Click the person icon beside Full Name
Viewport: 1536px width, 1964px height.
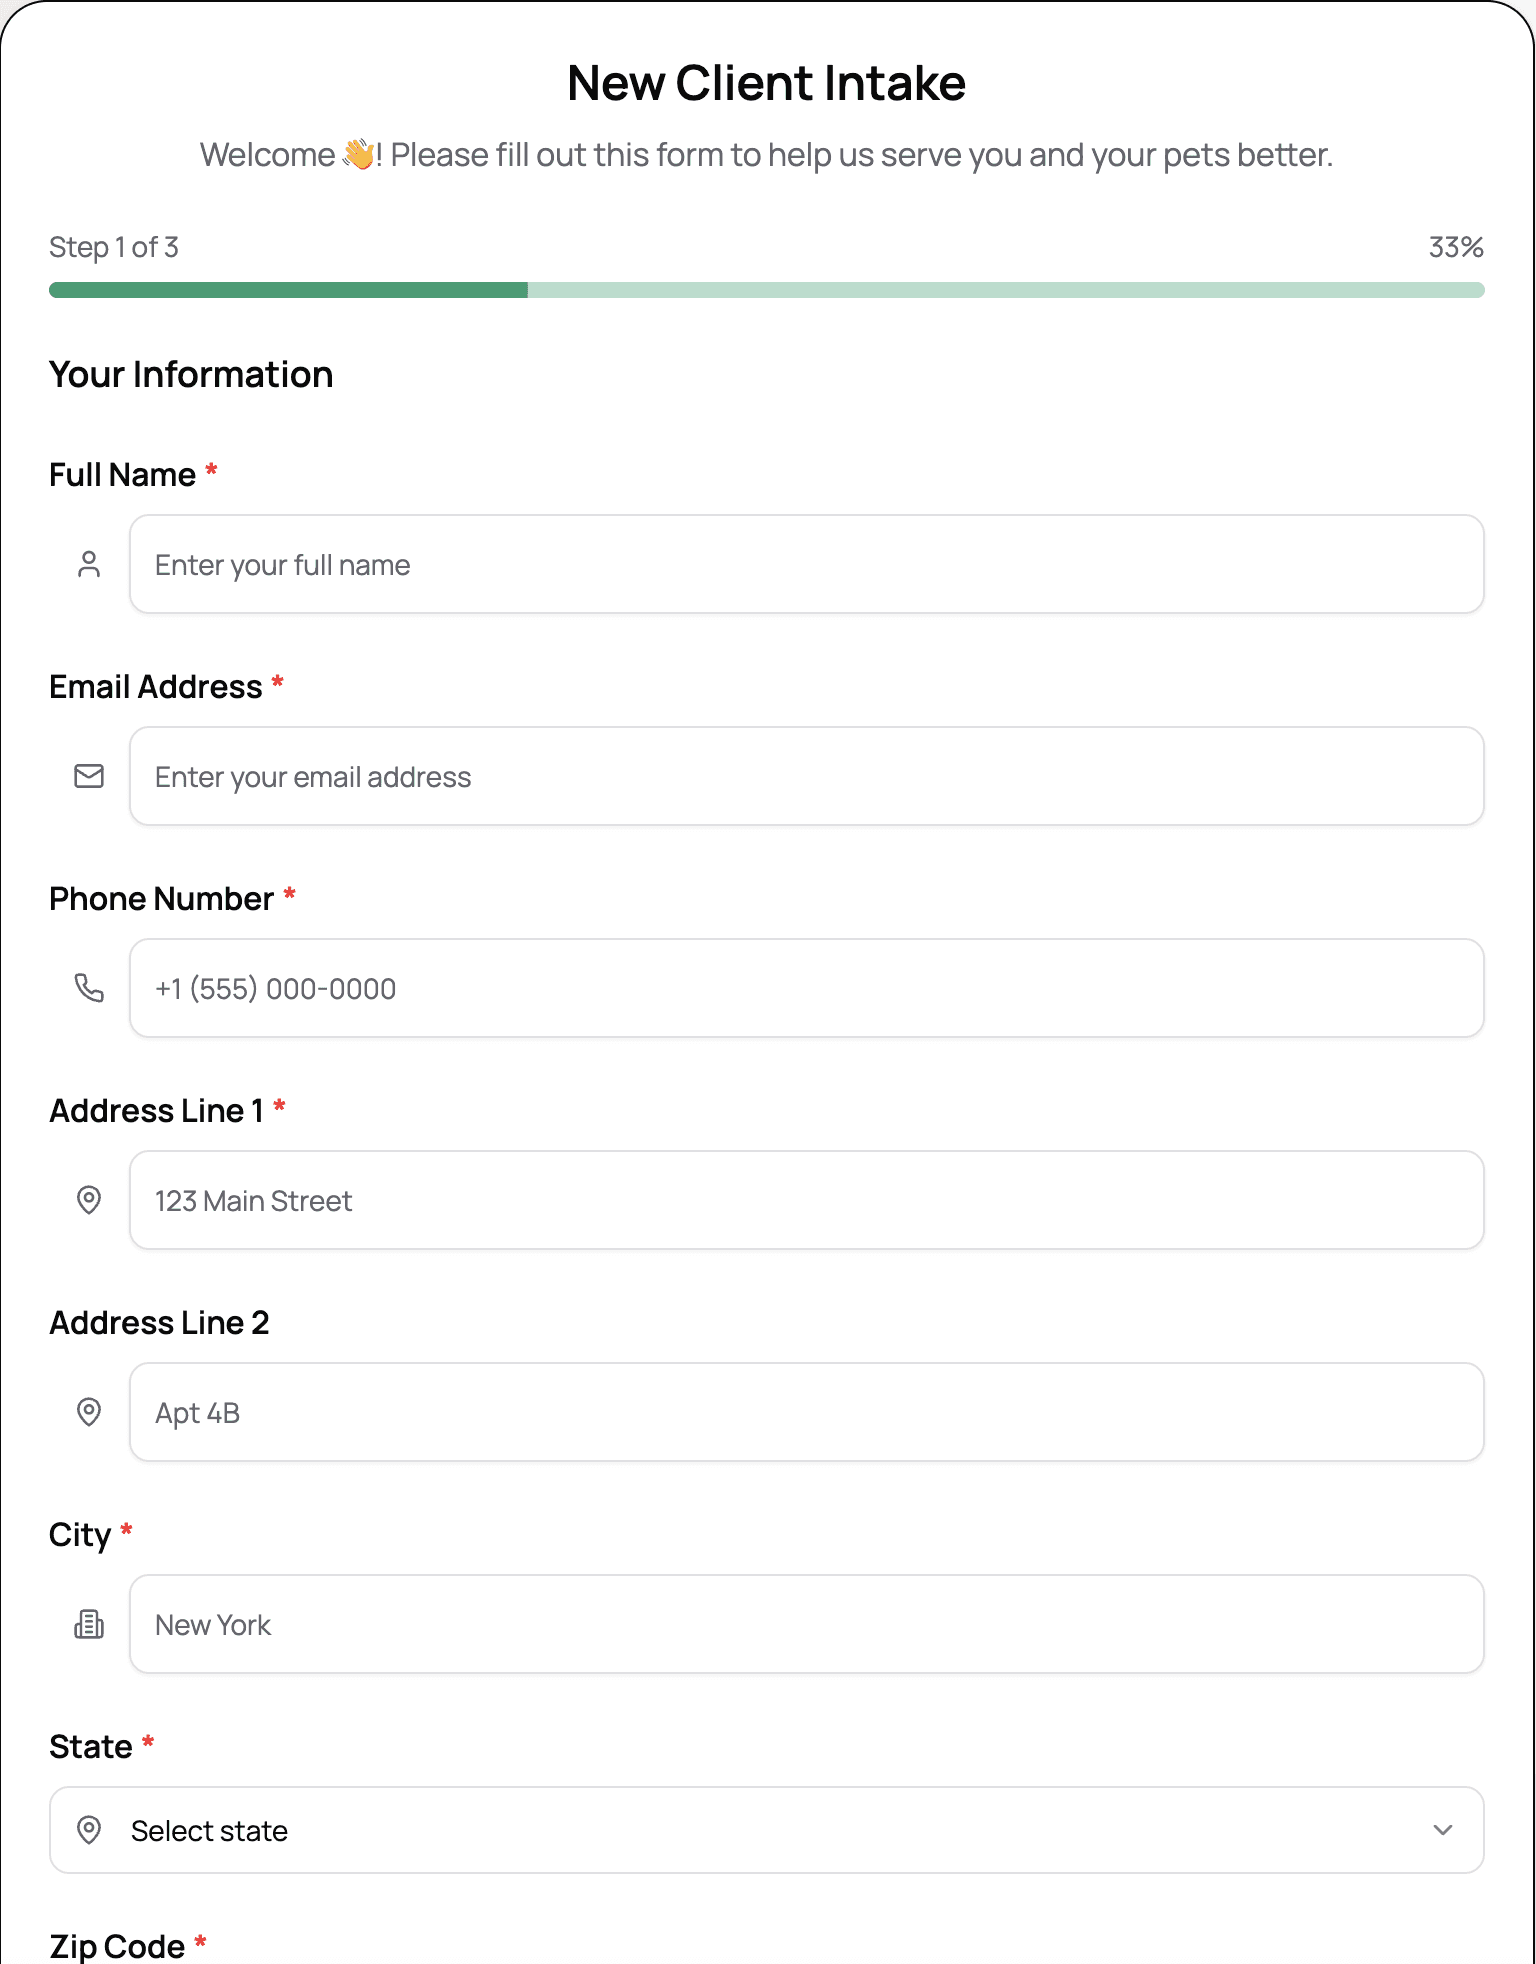coord(89,565)
